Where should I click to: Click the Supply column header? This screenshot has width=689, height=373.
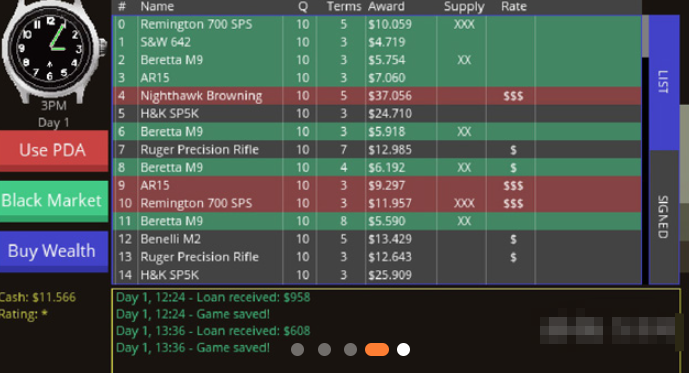(x=464, y=7)
